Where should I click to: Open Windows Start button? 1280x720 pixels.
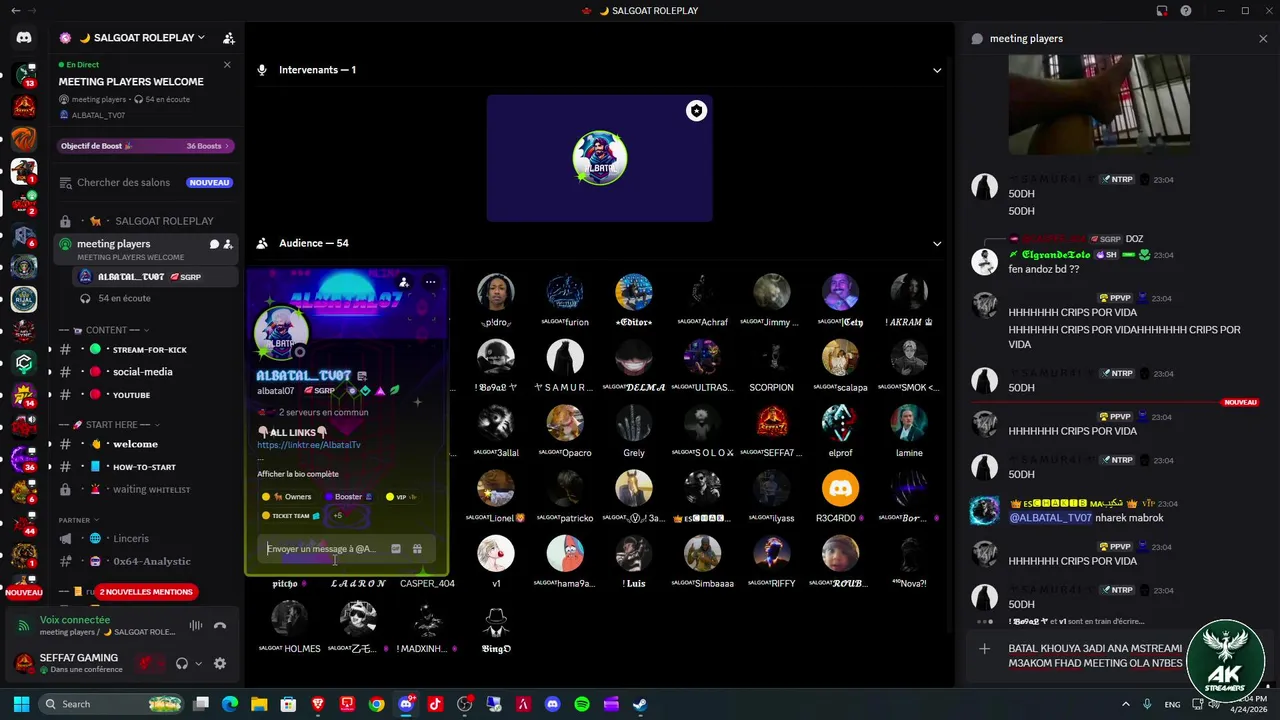pyautogui.click(x=21, y=704)
